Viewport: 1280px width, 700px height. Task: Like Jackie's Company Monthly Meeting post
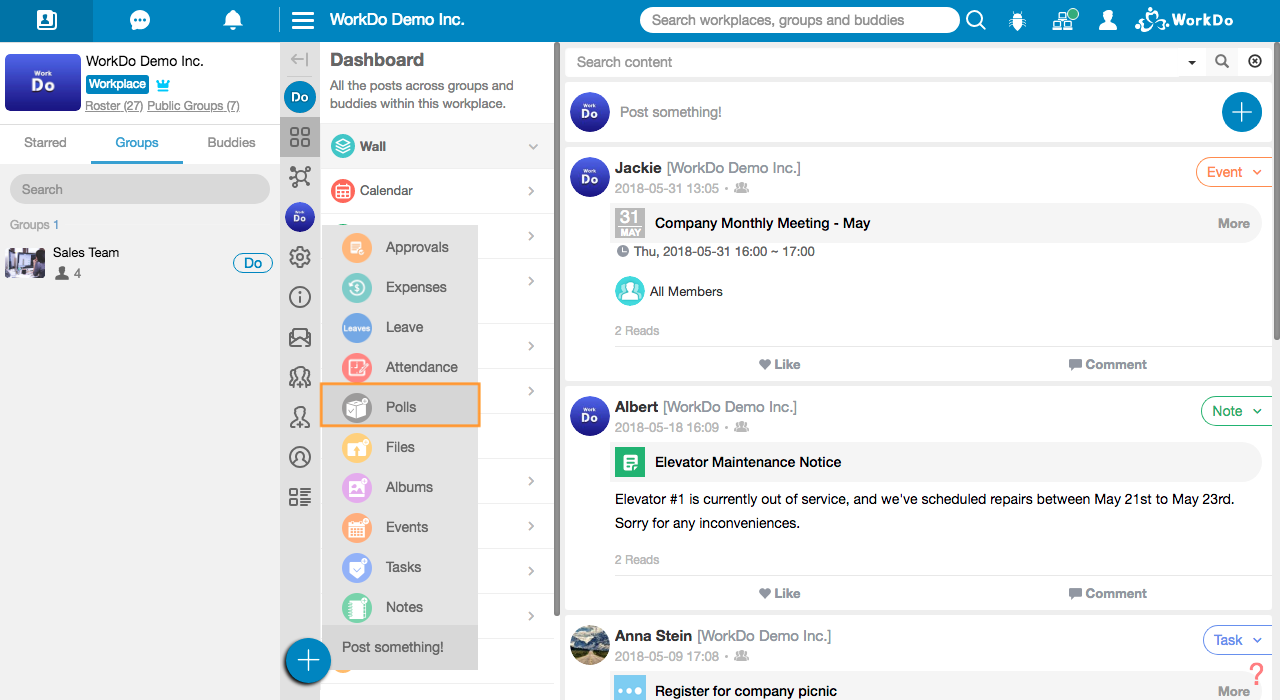780,365
